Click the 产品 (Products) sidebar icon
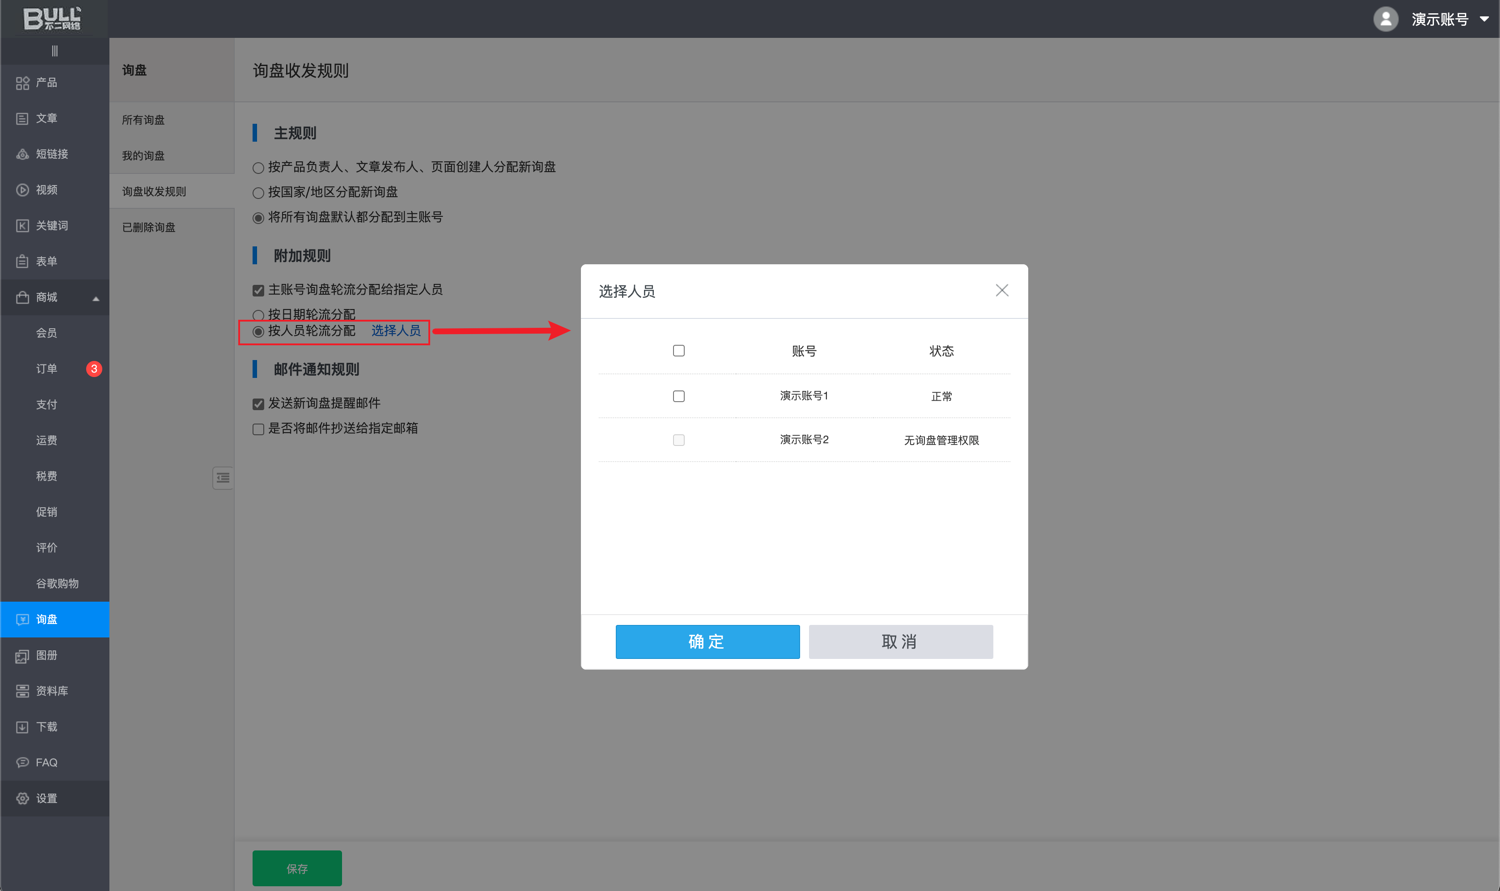Screen dimensions: 1500x891 pos(22,83)
